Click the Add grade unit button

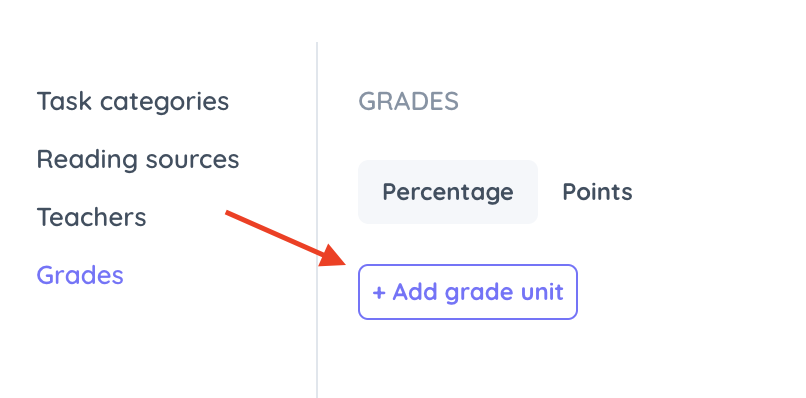468,292
